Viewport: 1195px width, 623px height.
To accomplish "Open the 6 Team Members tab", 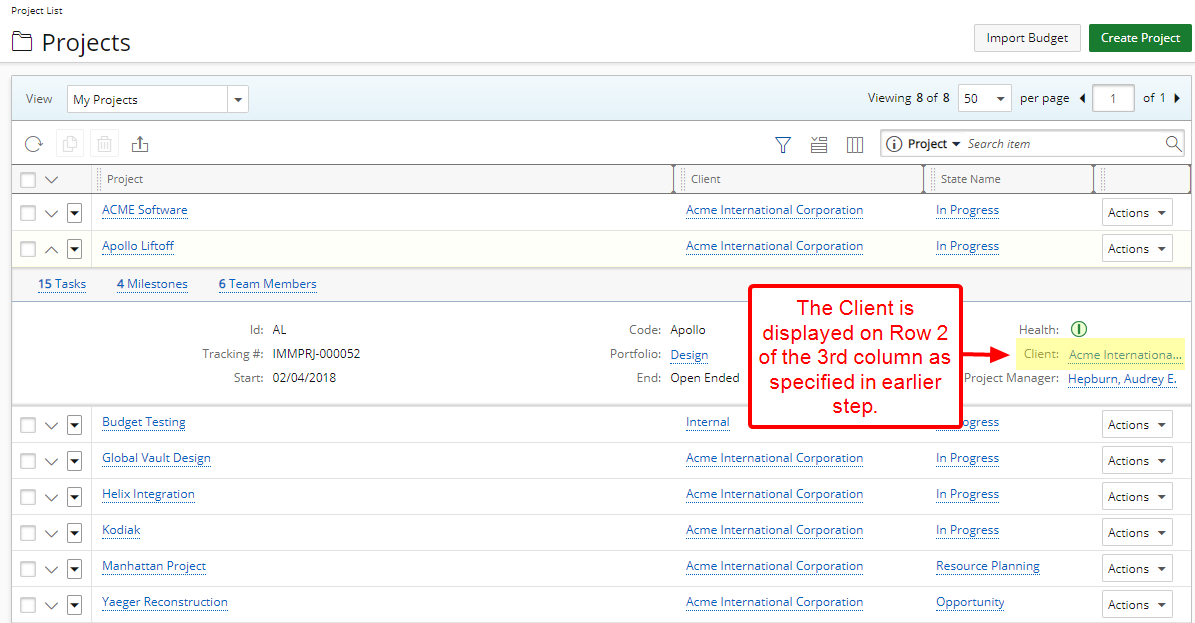I will (x=267, y=284).
